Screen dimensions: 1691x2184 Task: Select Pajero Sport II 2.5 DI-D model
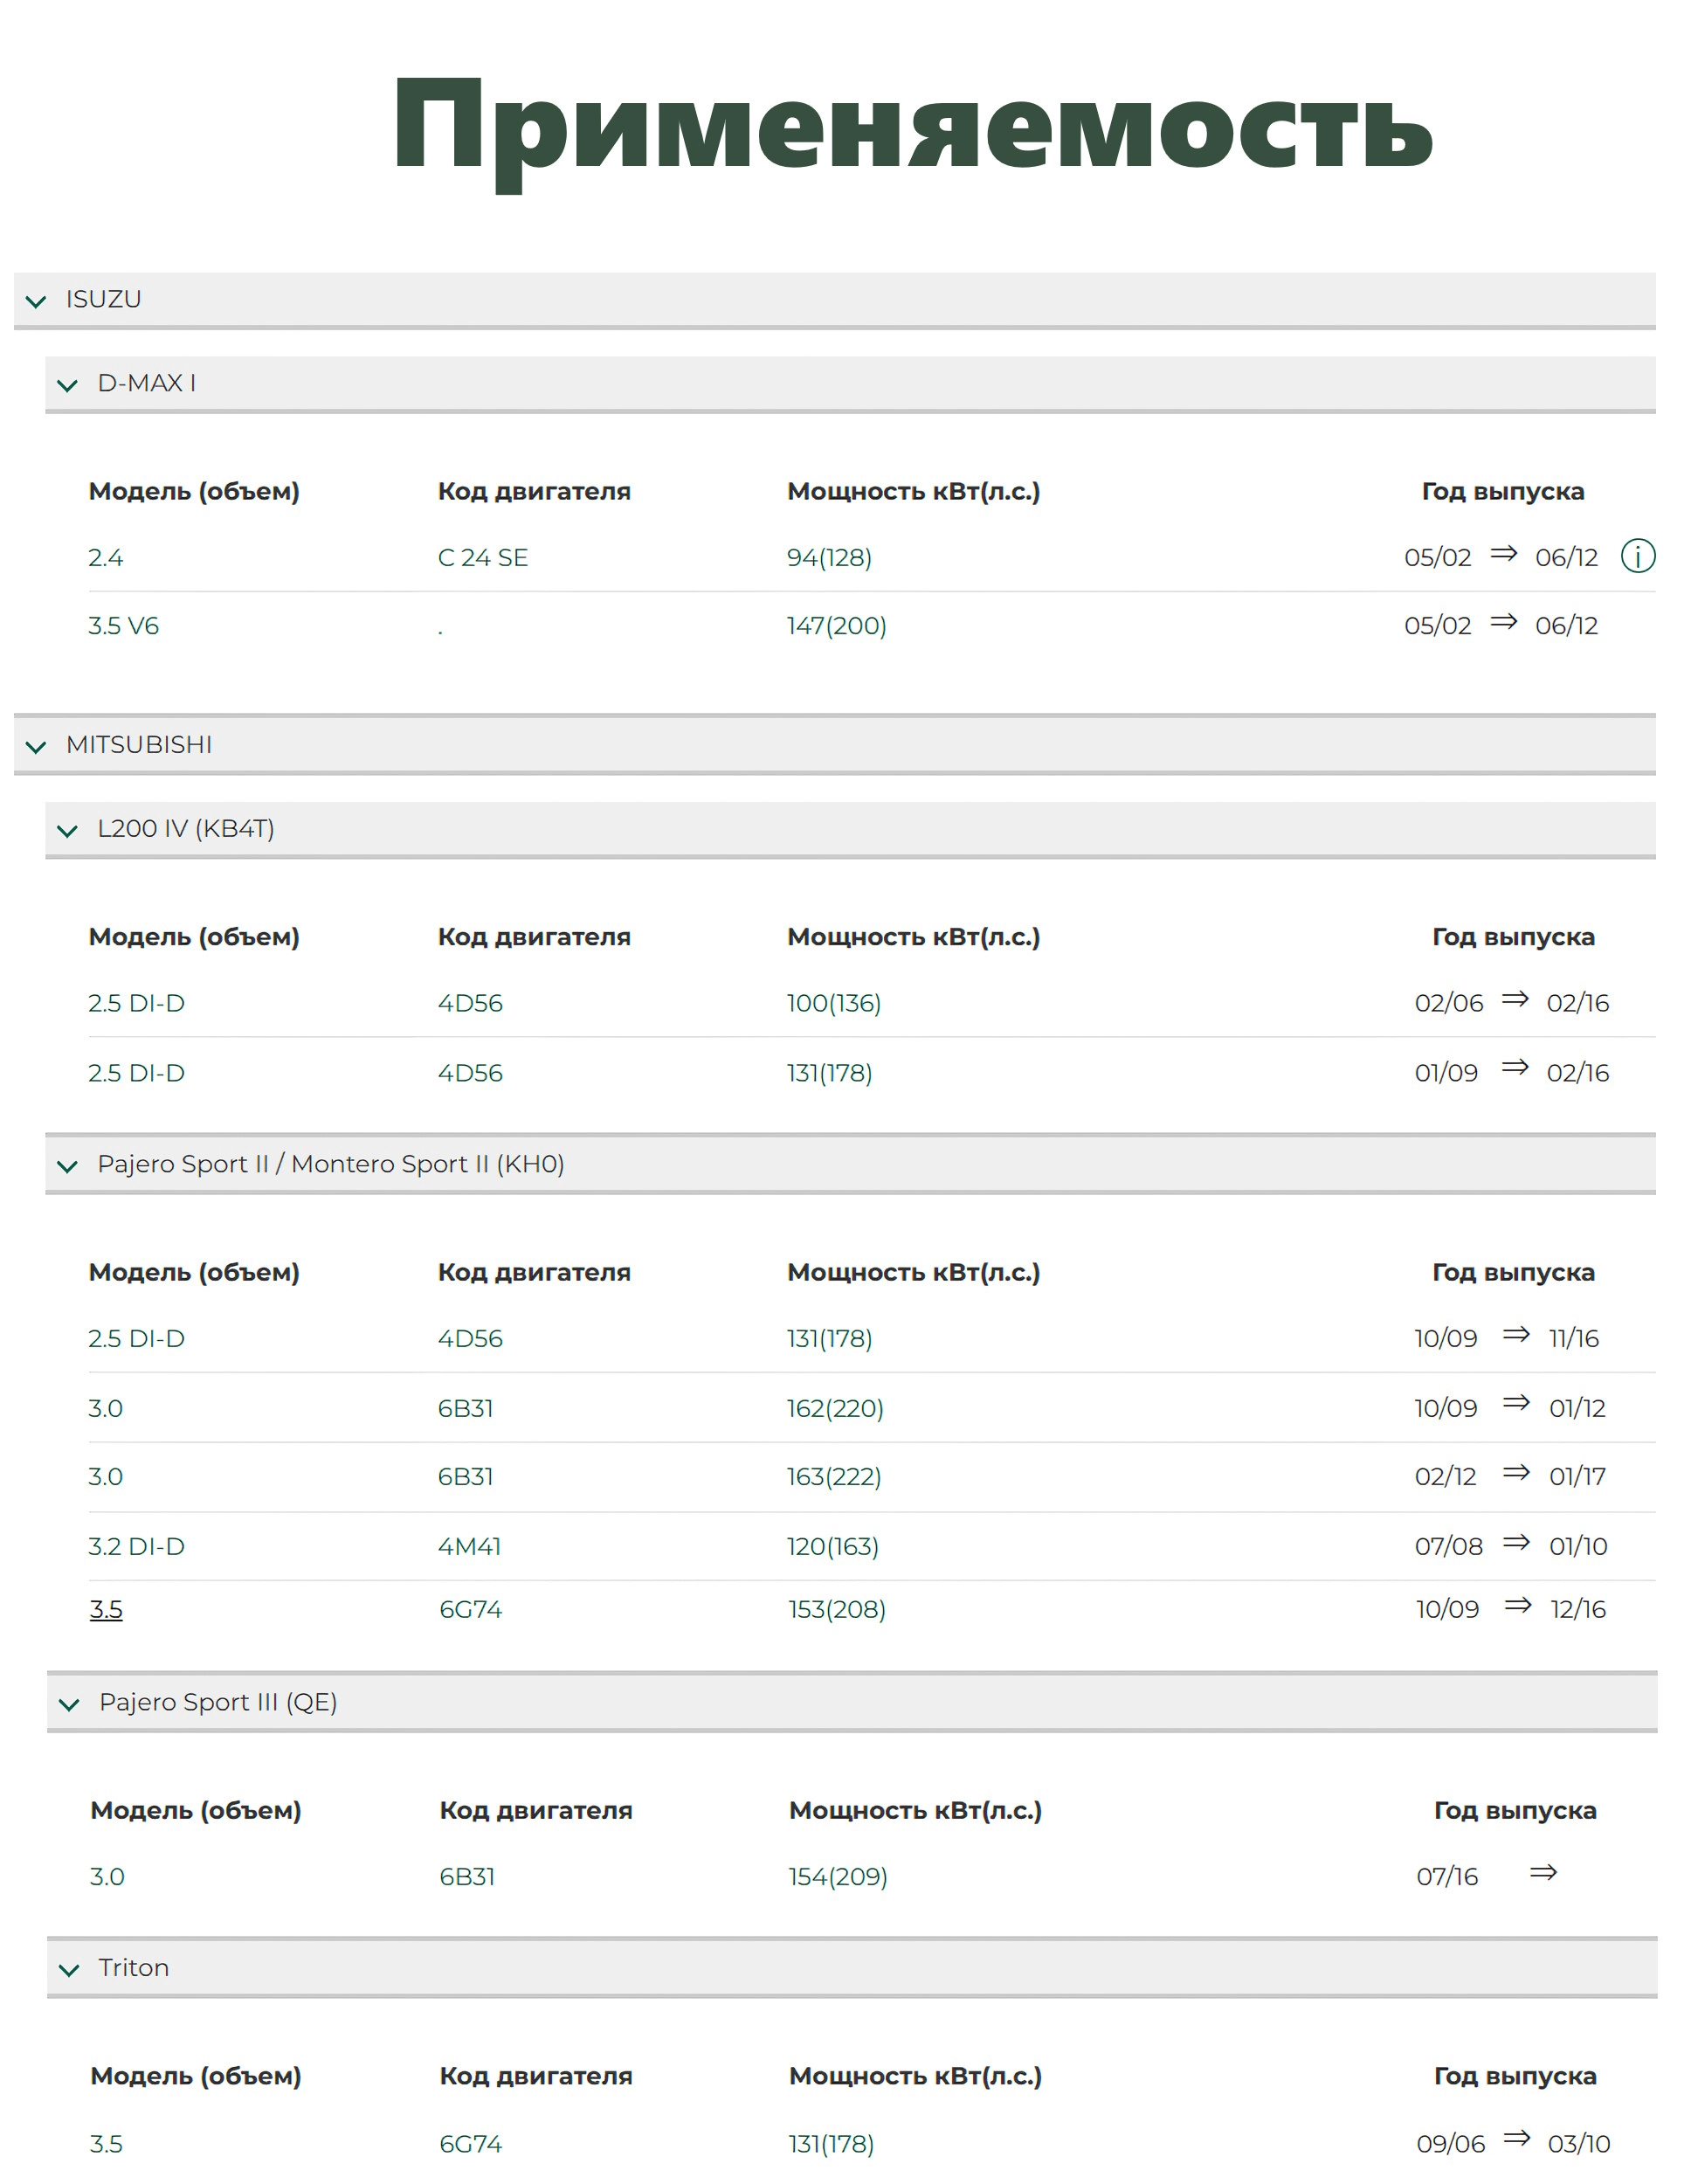136,1338
